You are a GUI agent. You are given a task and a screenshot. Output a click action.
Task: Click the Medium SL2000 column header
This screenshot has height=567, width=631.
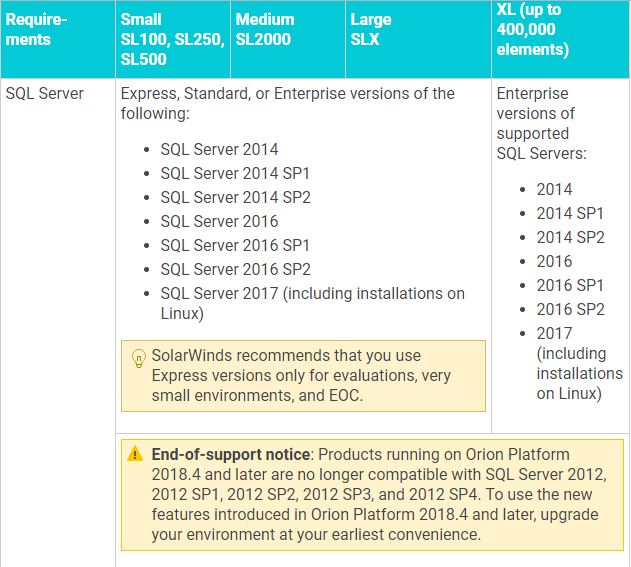click(265, 30)
